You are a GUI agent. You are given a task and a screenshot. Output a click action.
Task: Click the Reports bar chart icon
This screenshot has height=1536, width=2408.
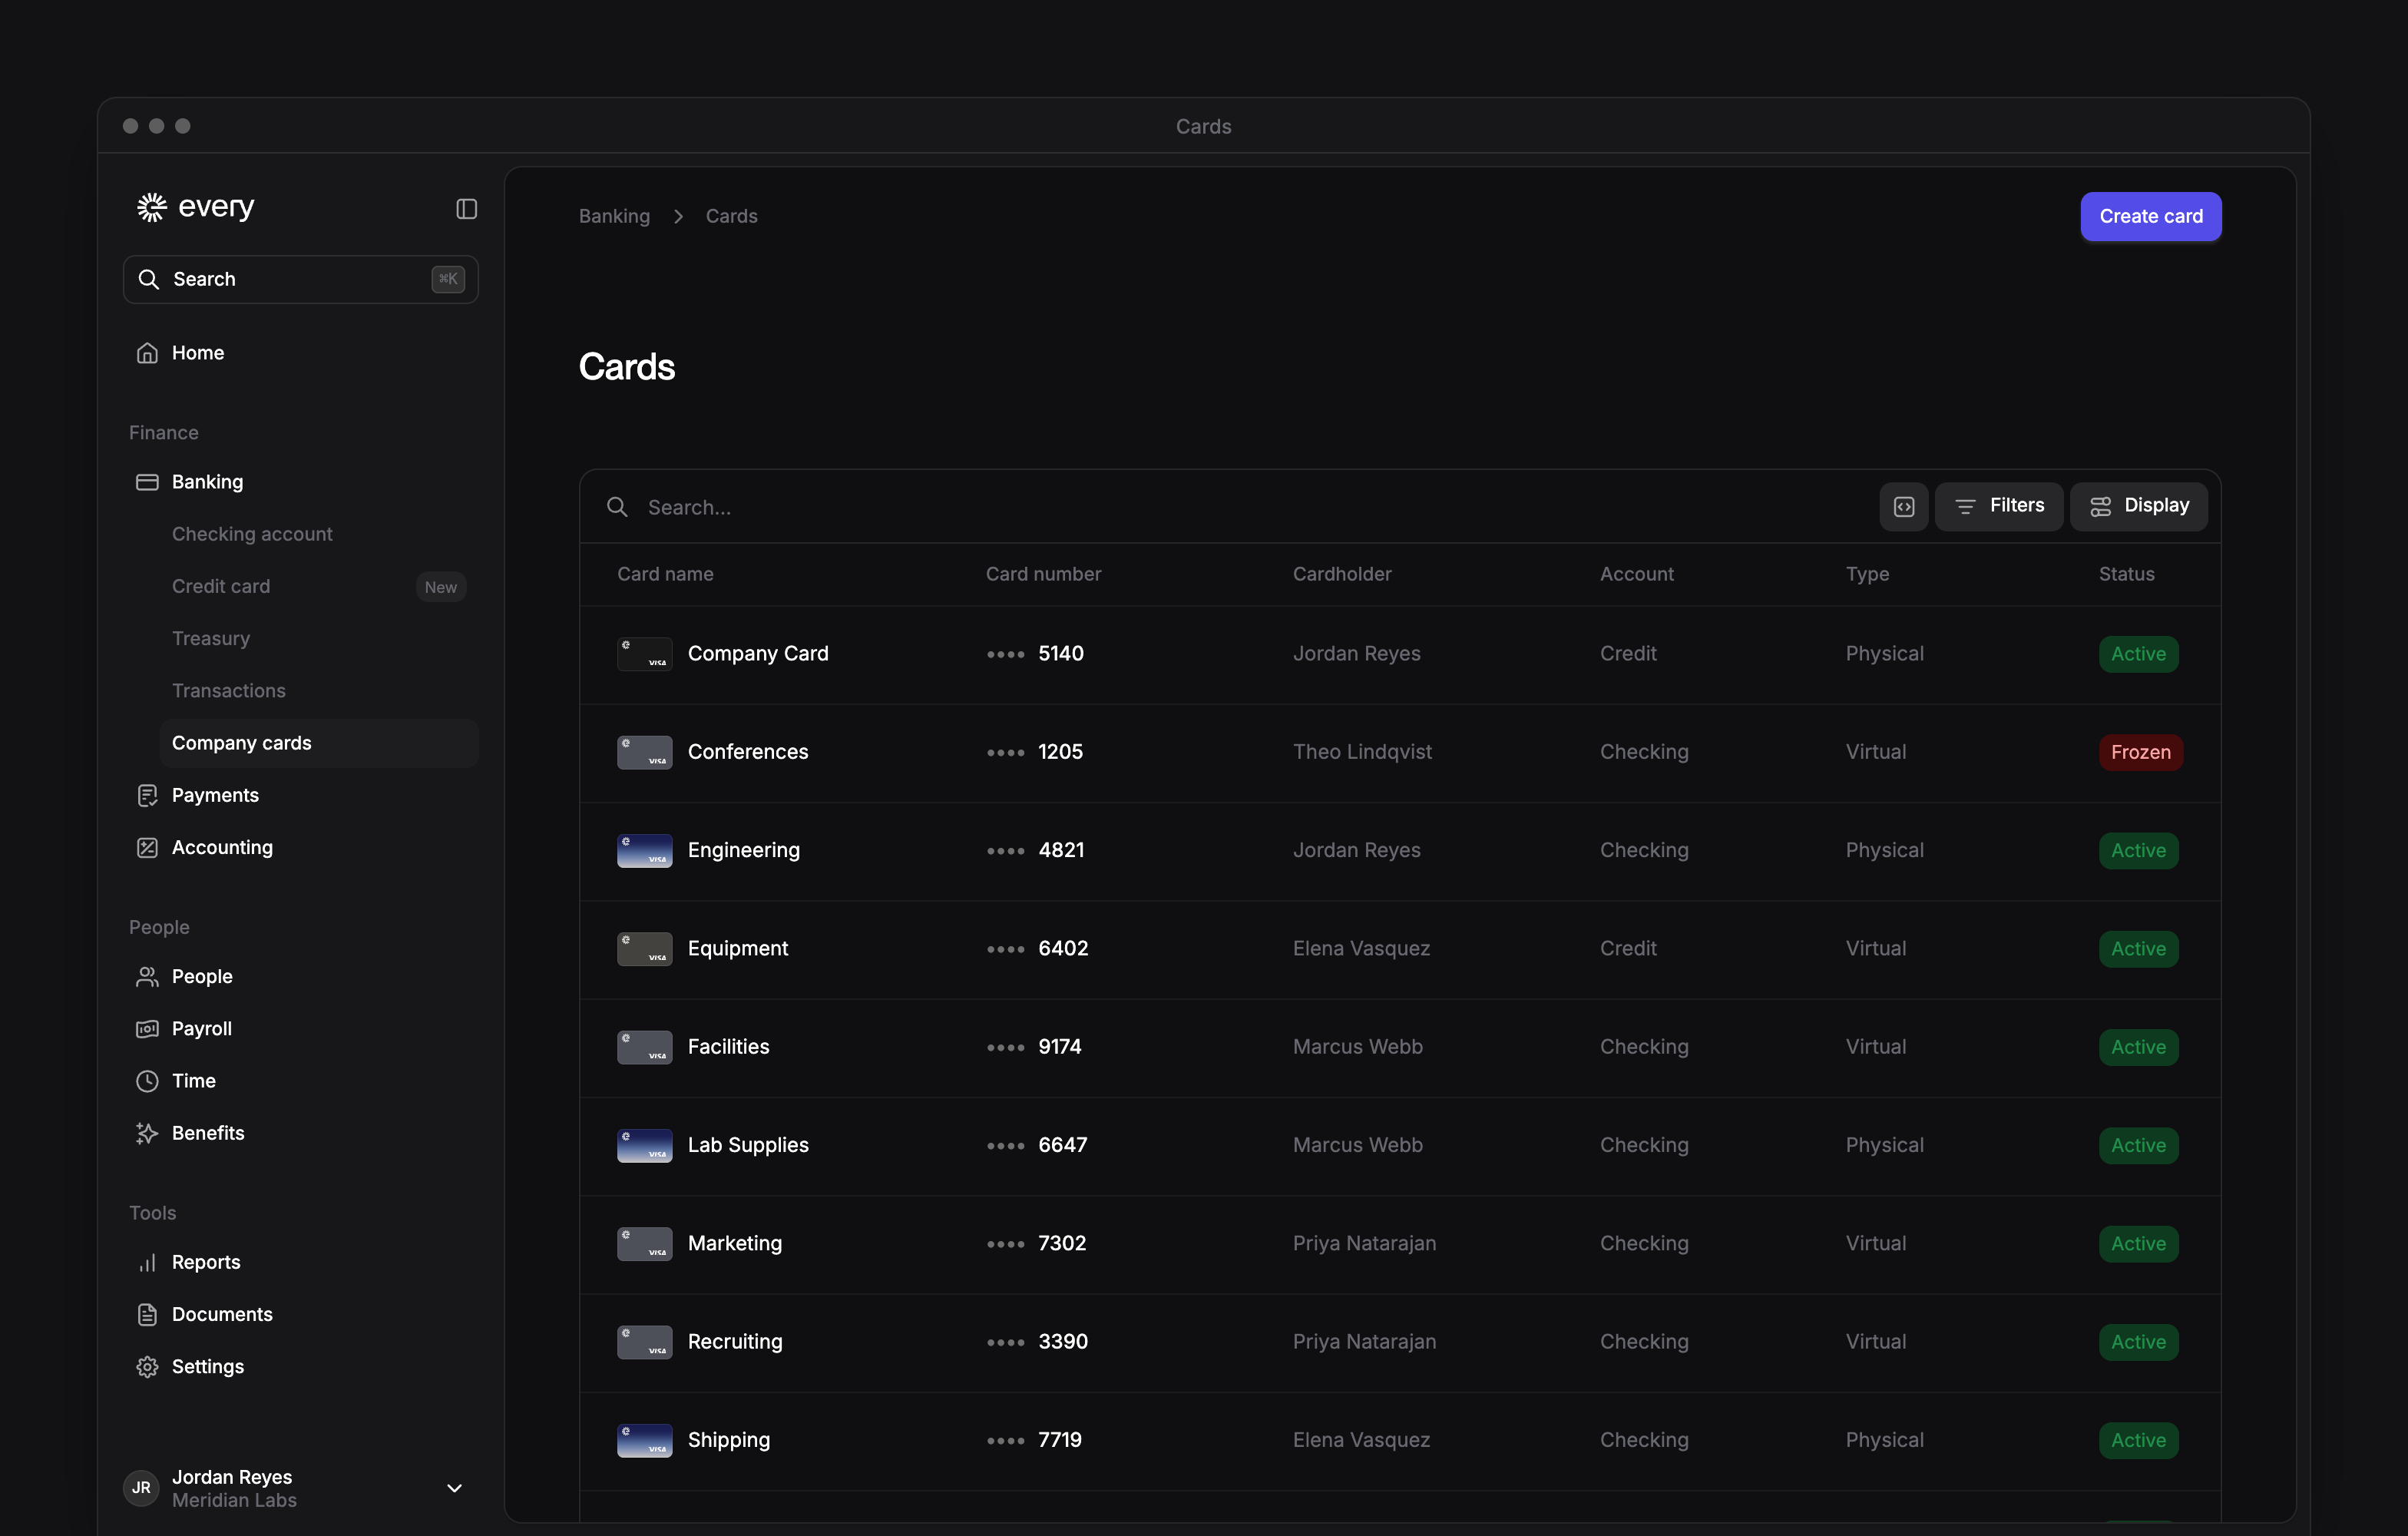point(147,1262)
